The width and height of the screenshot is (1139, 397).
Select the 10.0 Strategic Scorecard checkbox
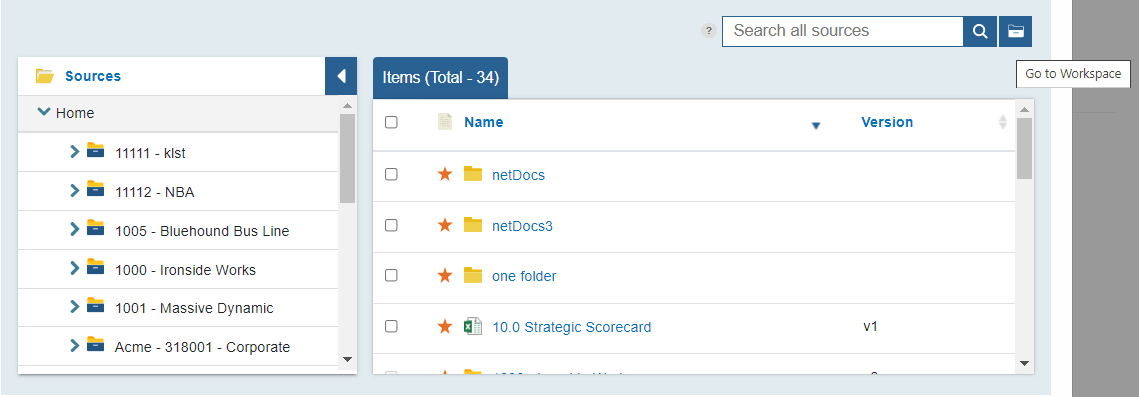point(391,327)
